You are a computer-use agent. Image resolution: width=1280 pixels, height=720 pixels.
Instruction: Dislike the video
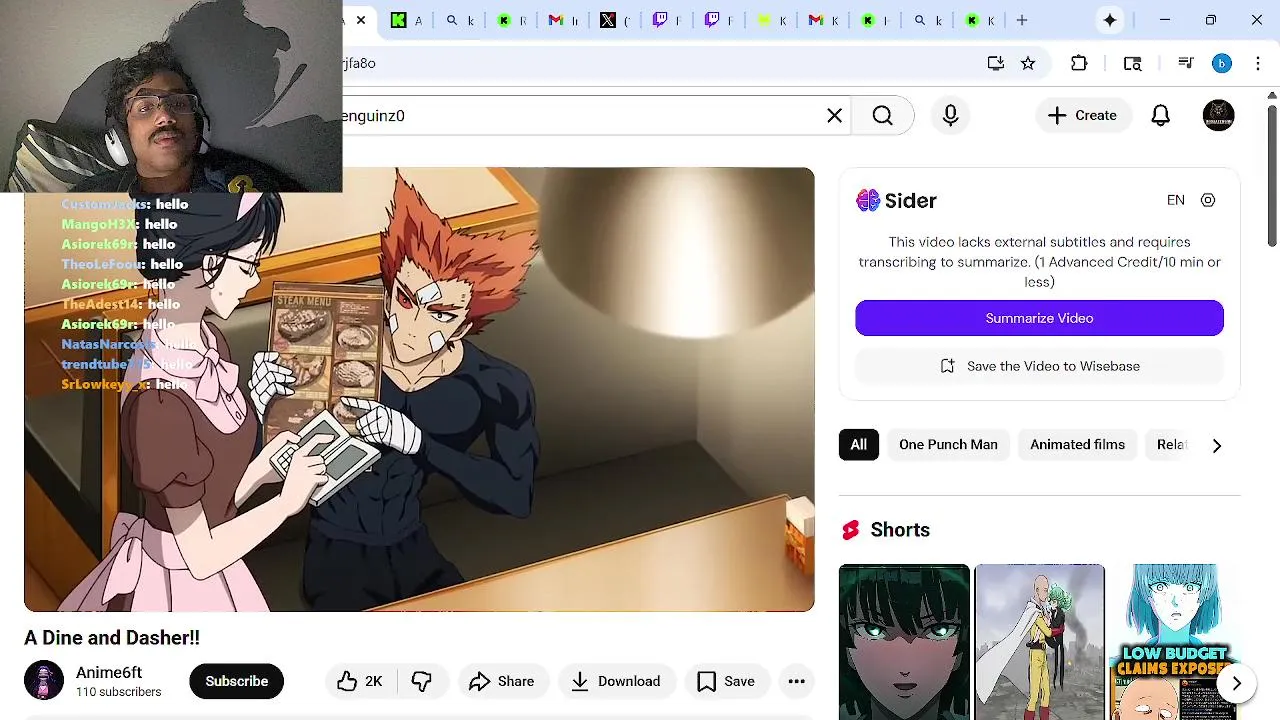click(422, 681)
